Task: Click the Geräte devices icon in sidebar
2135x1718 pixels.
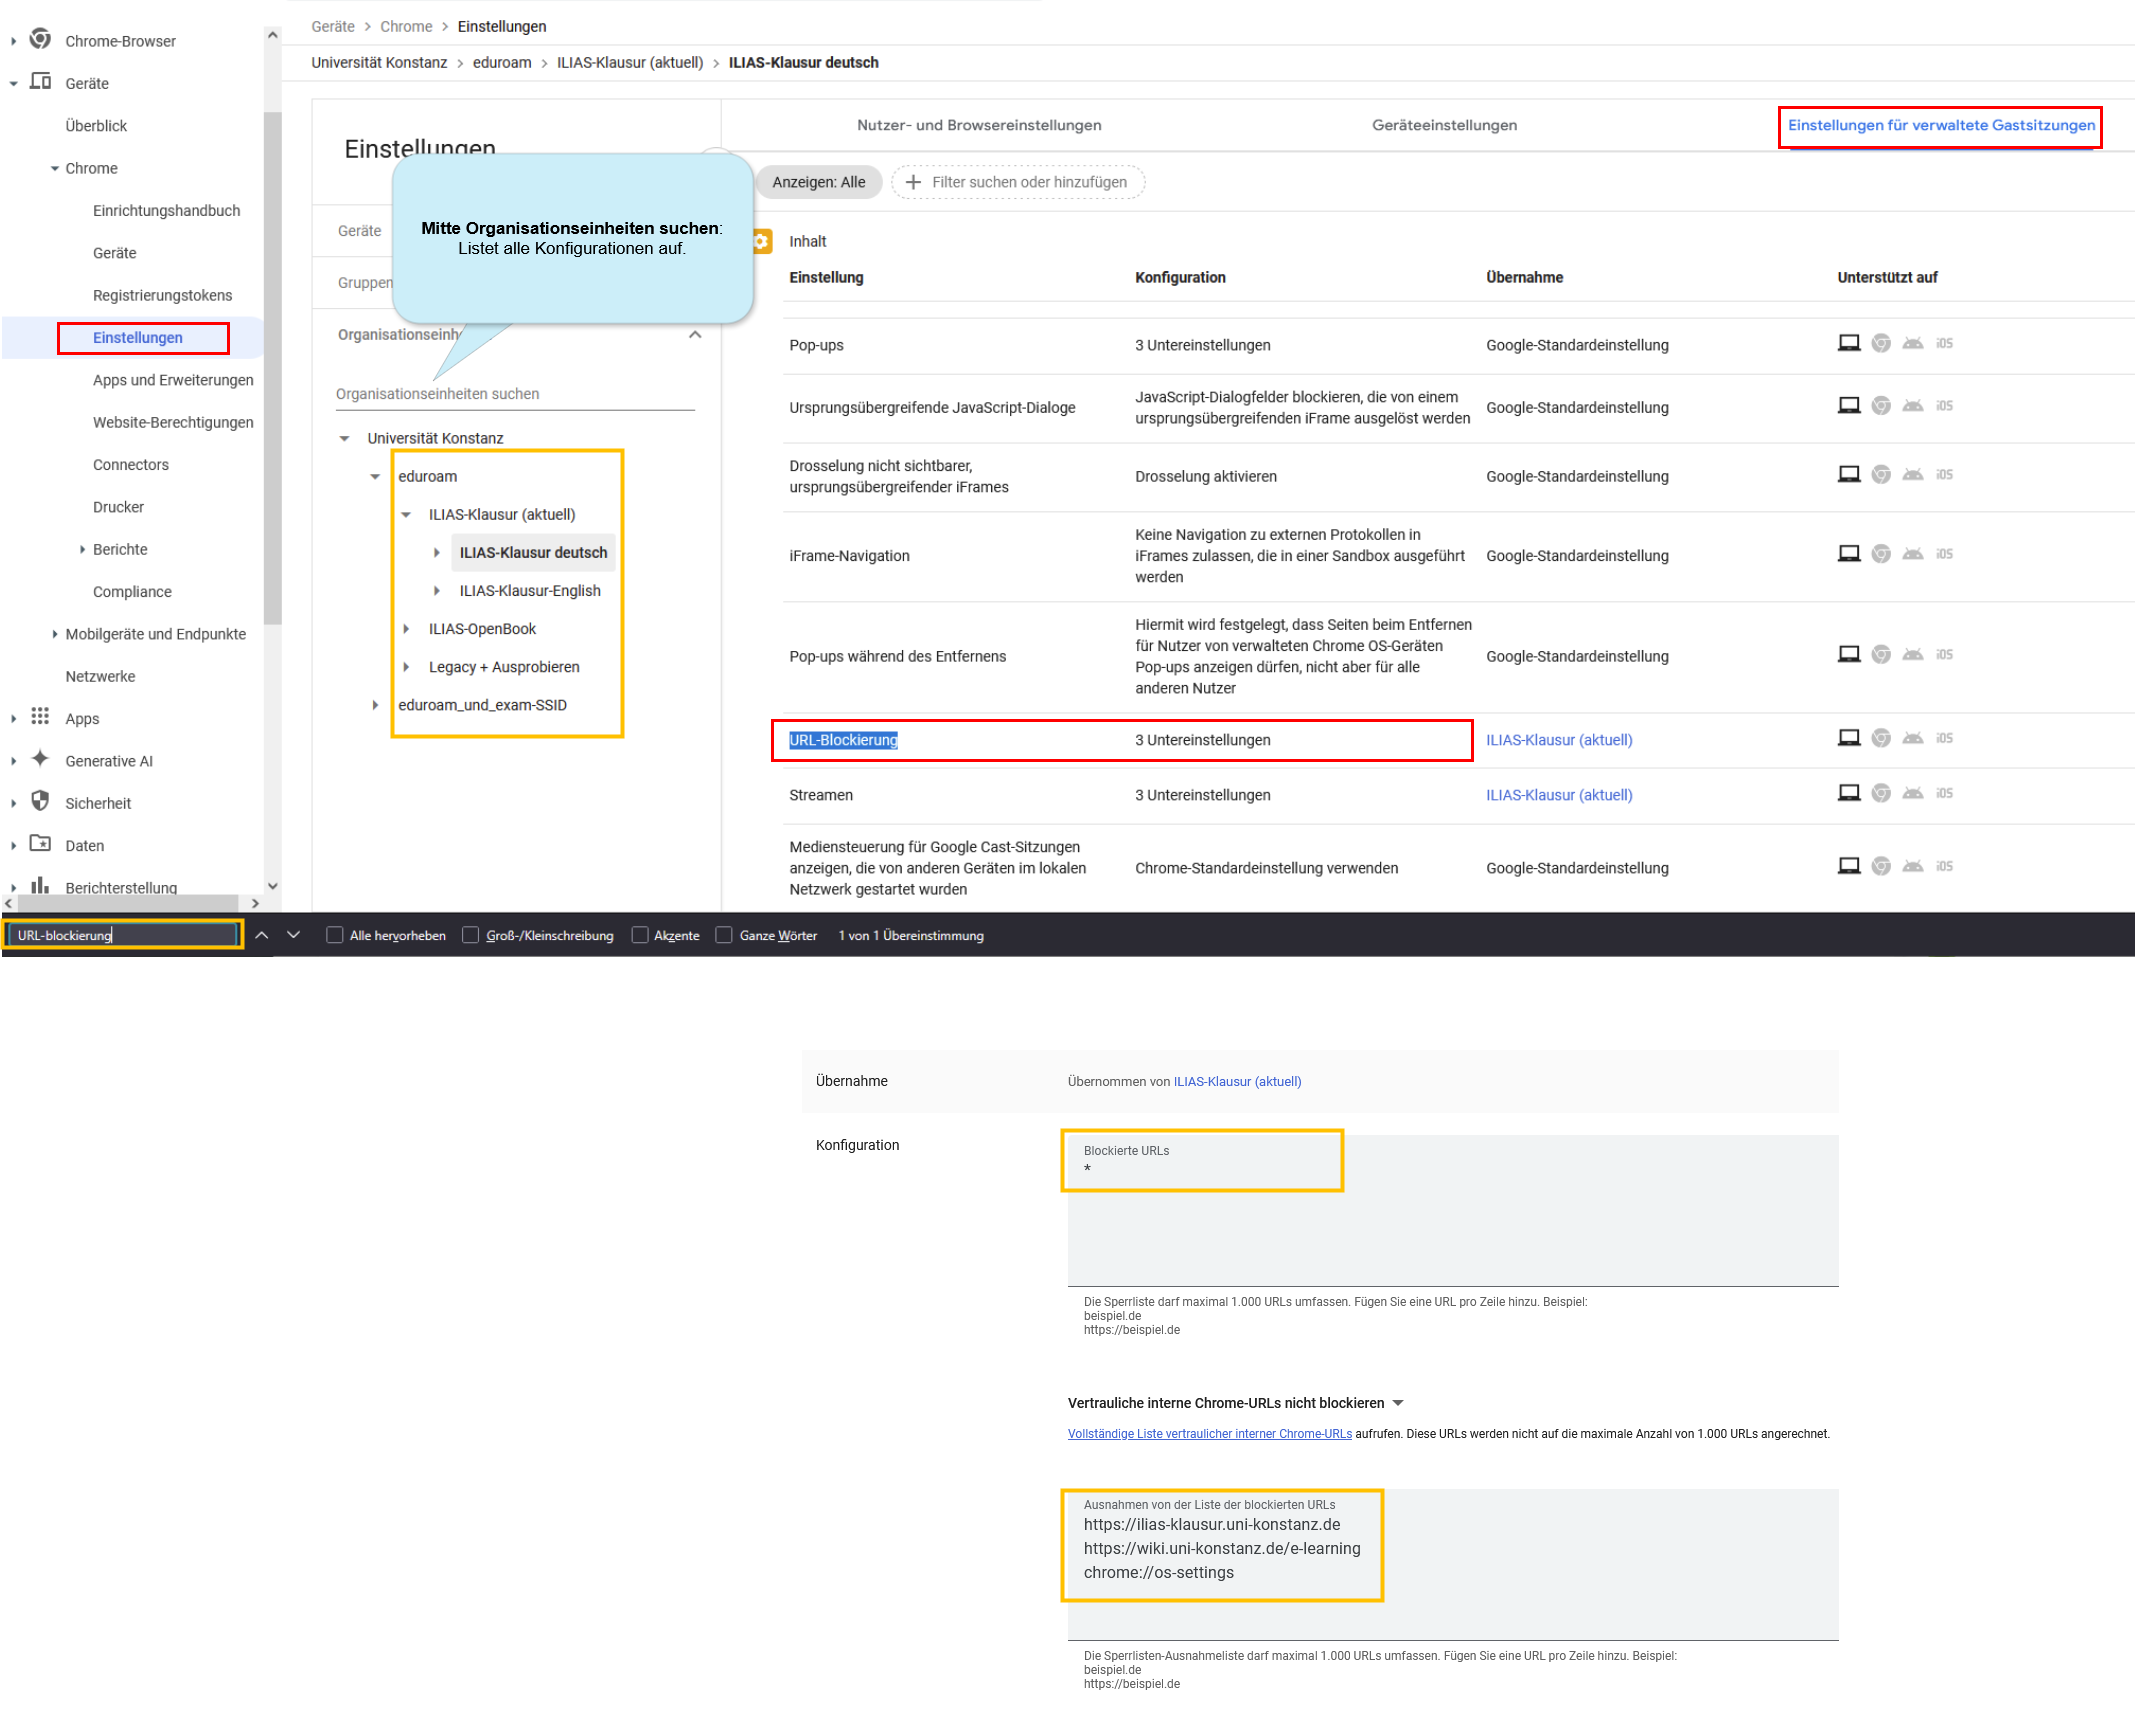Action: point(40,82)
